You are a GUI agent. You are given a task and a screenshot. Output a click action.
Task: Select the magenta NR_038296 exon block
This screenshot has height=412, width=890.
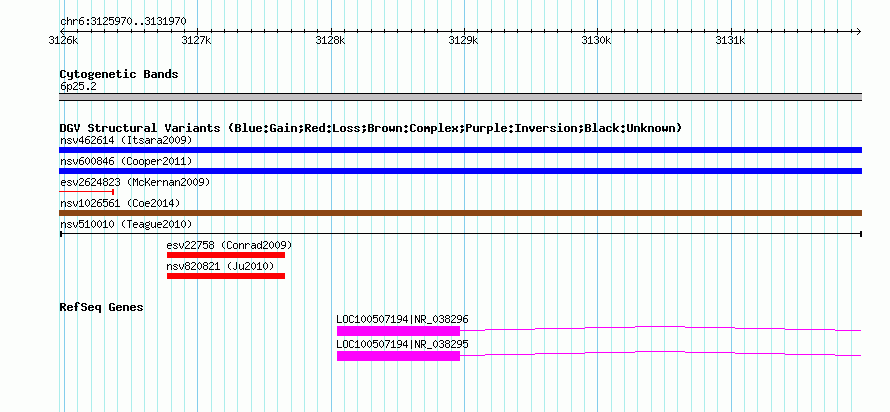[x=398, y=331]
